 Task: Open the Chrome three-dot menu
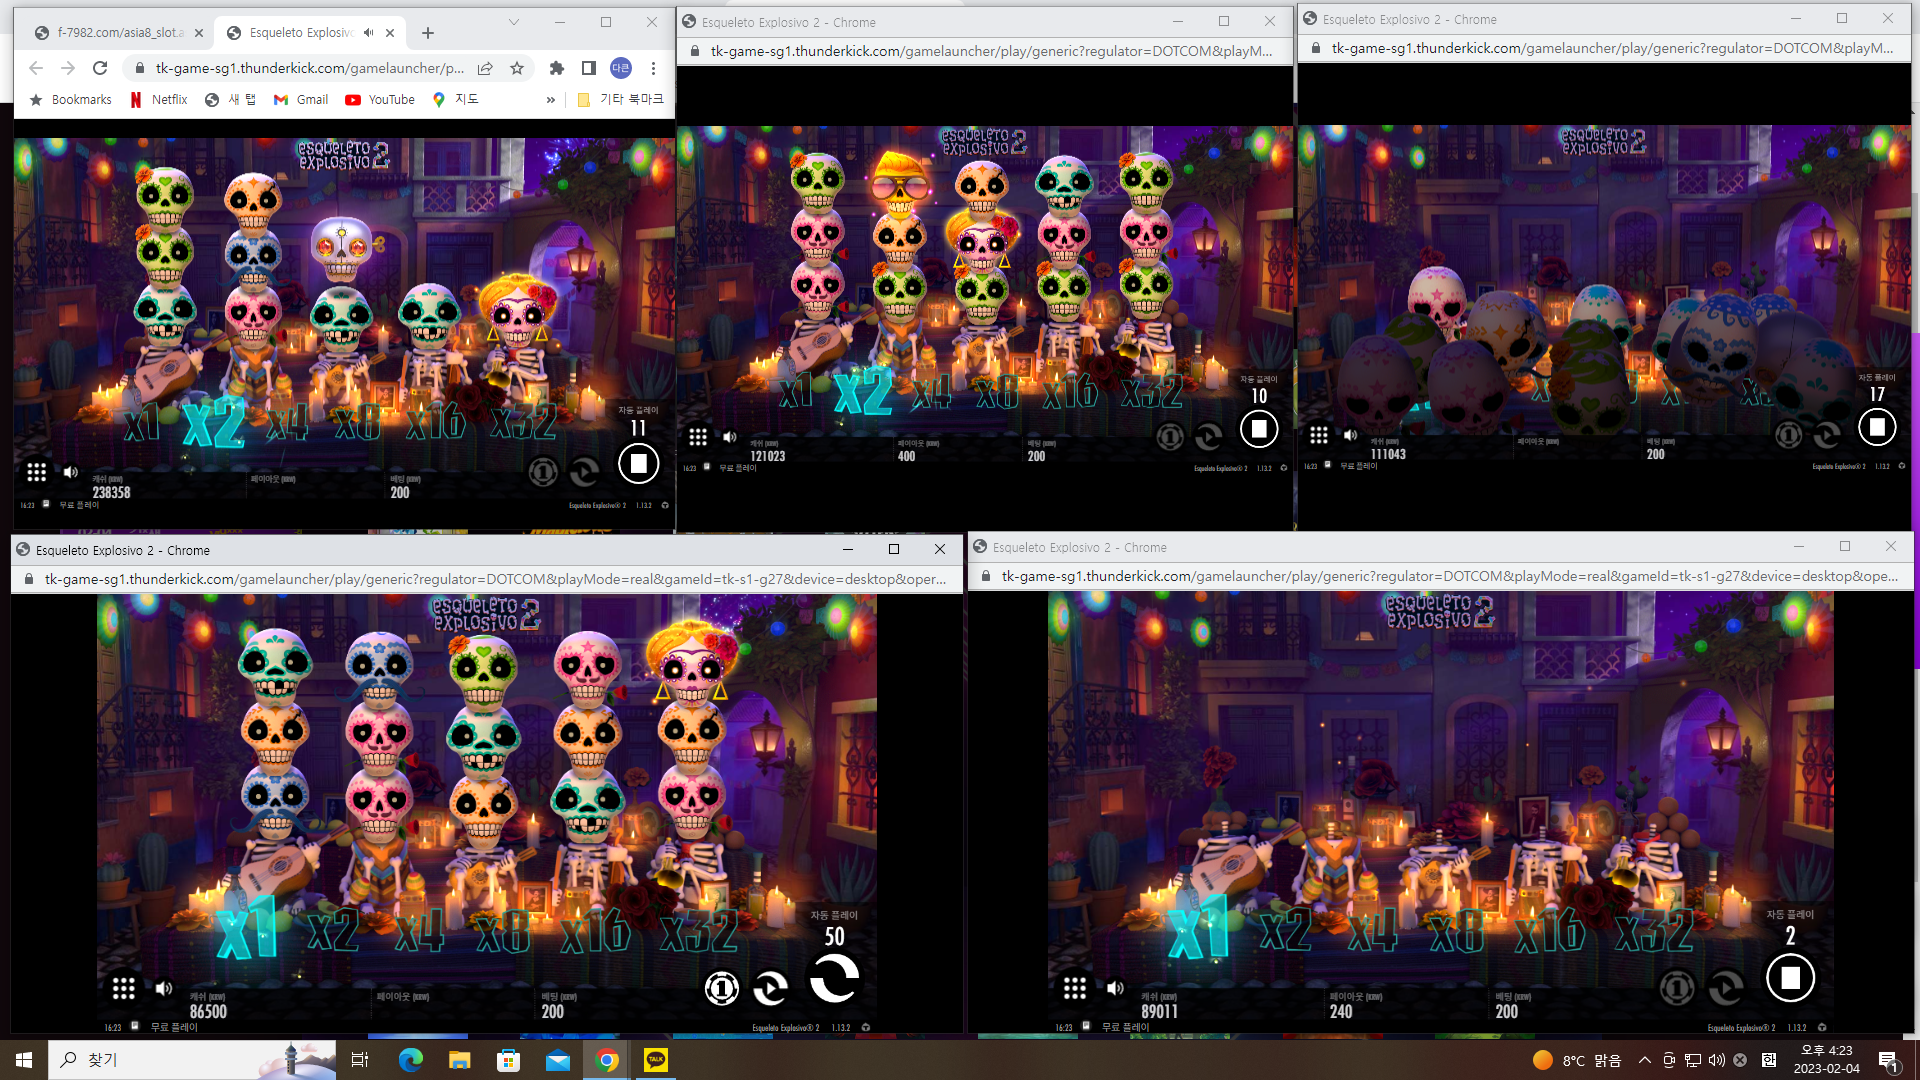tap(653, 68)
